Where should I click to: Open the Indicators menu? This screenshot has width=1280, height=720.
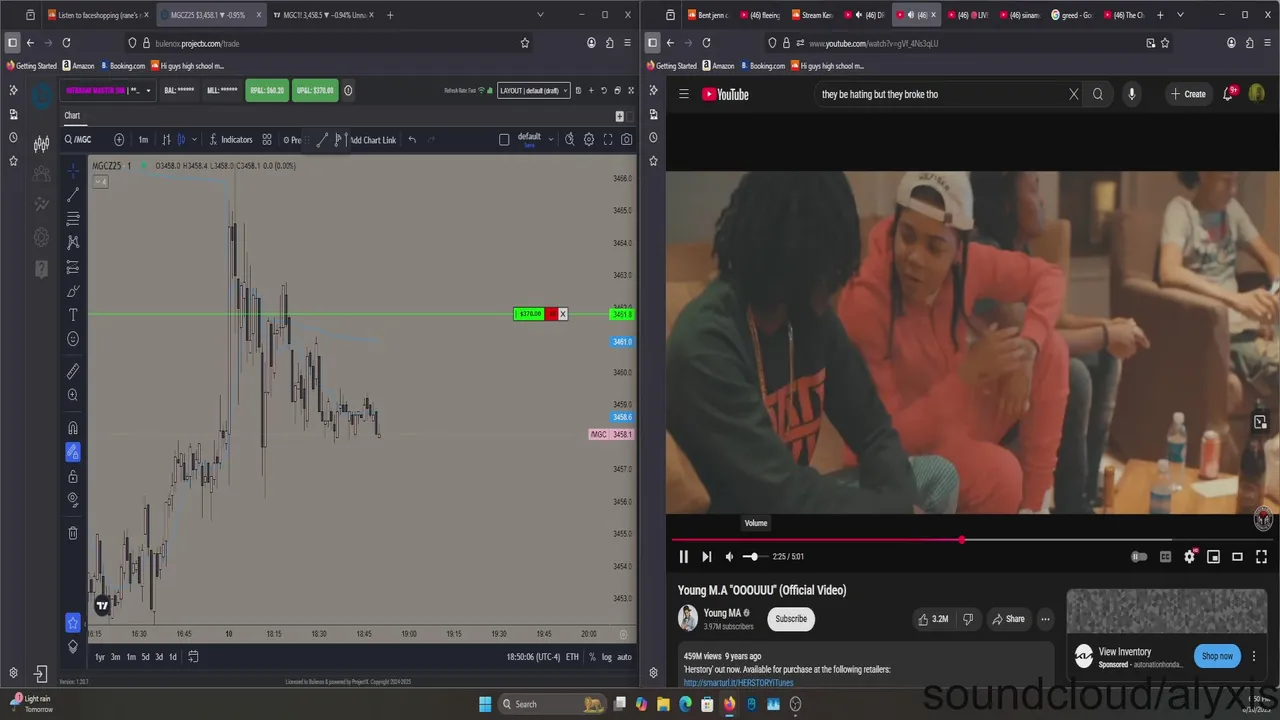pos(231,139)
